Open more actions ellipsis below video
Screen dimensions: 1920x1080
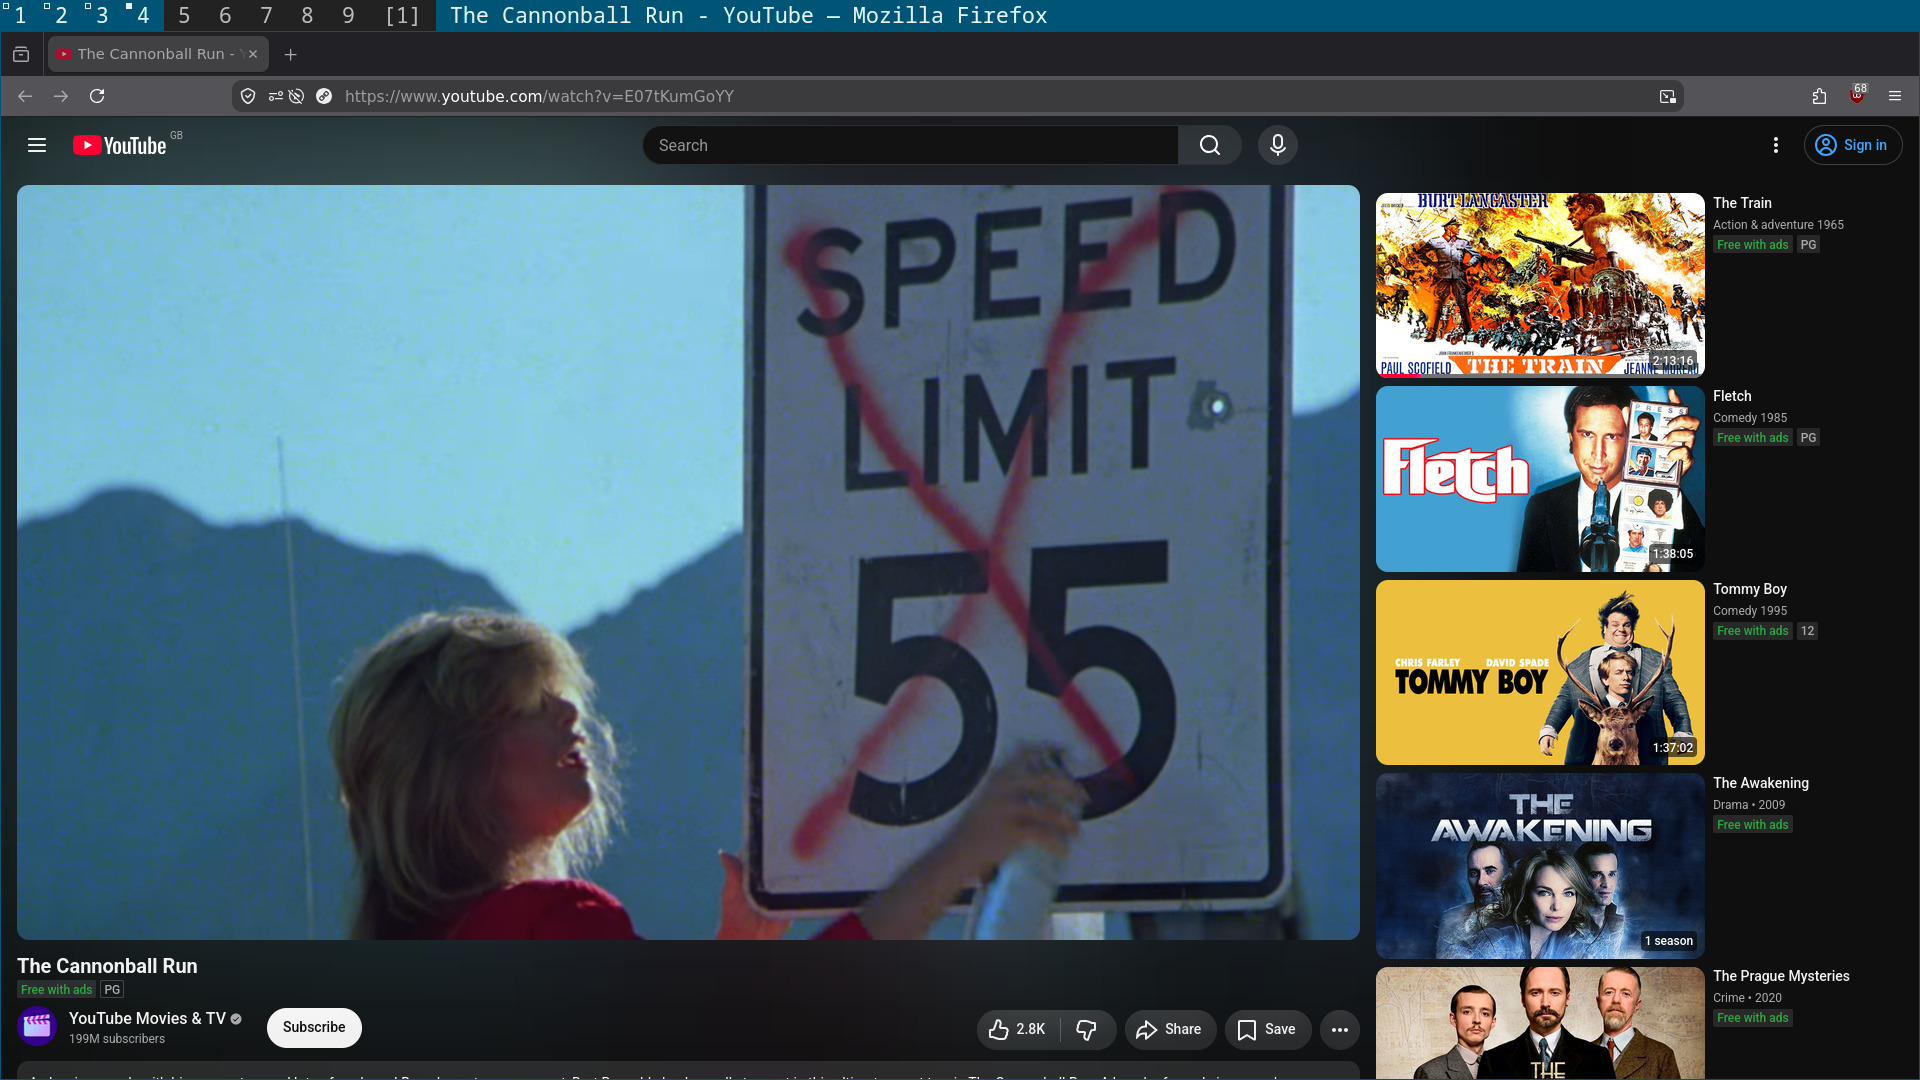tap(1340, 1029)
